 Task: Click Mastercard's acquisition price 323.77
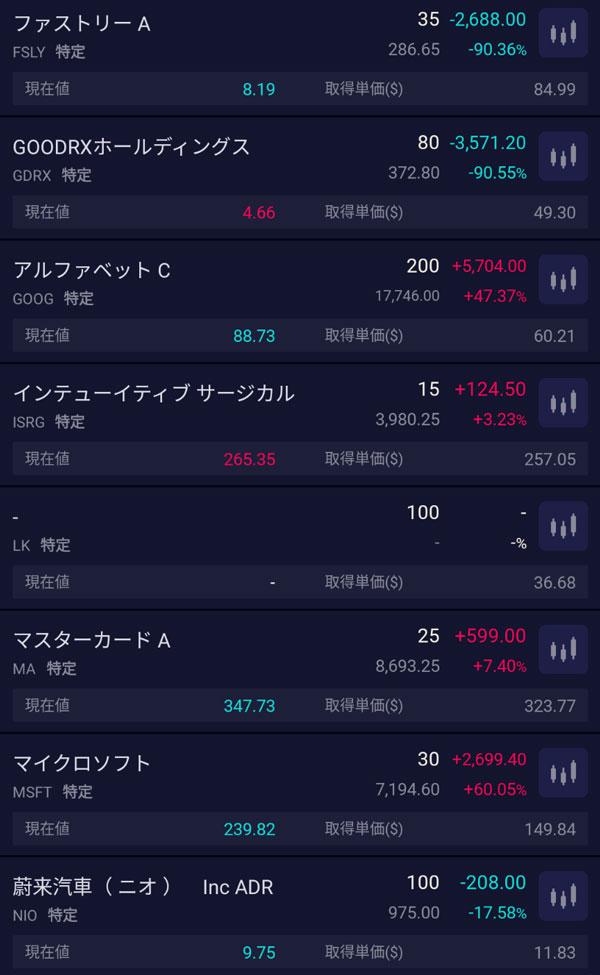pos(549,706)
